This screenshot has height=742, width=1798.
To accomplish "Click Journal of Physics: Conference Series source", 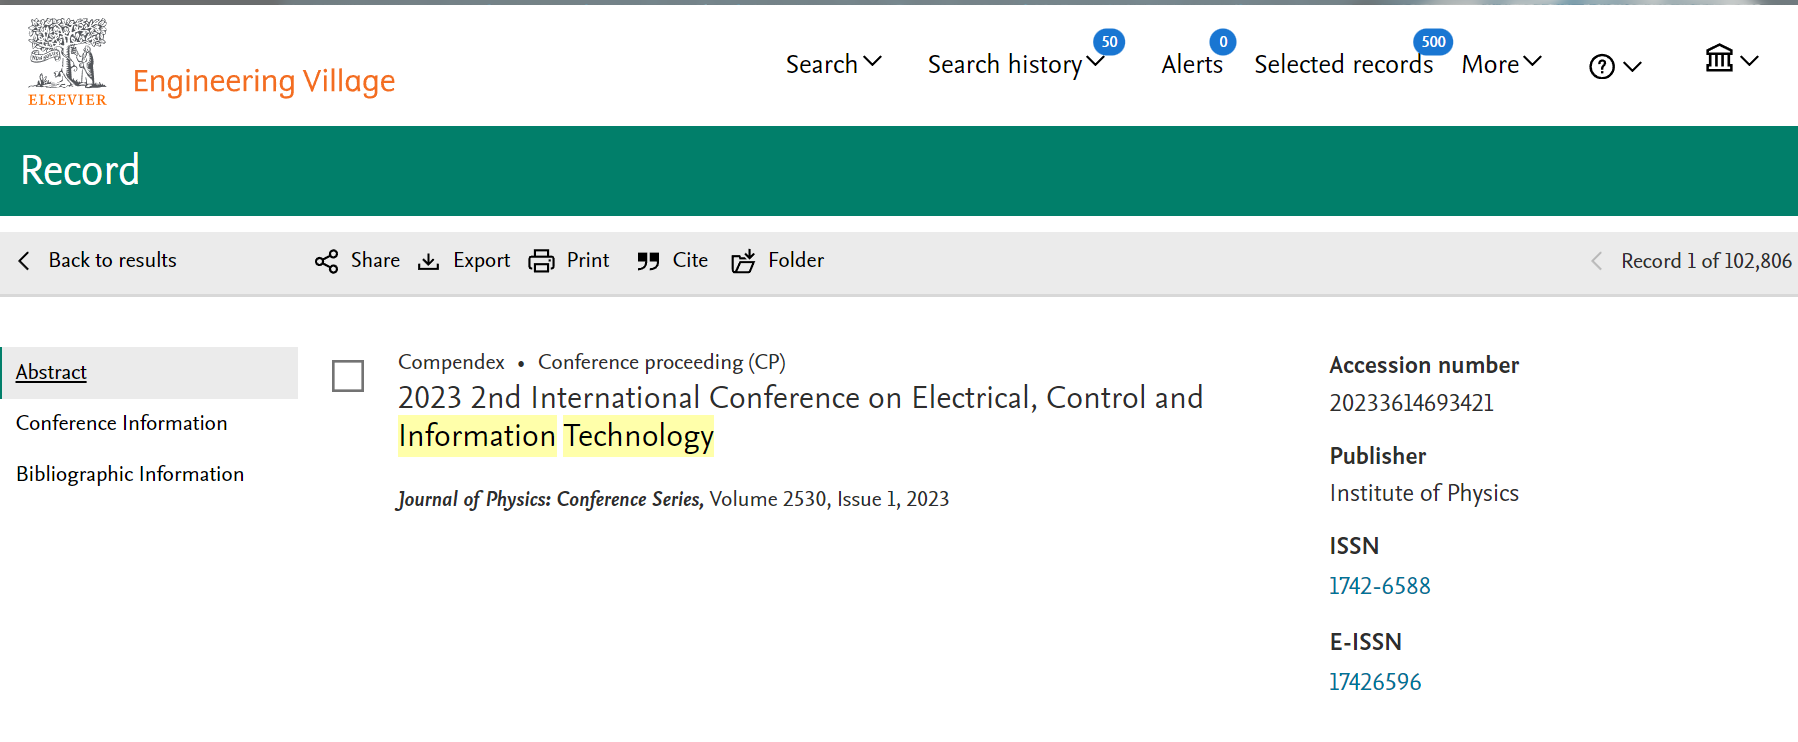I will pyautogui.click(x=551, y=499).
